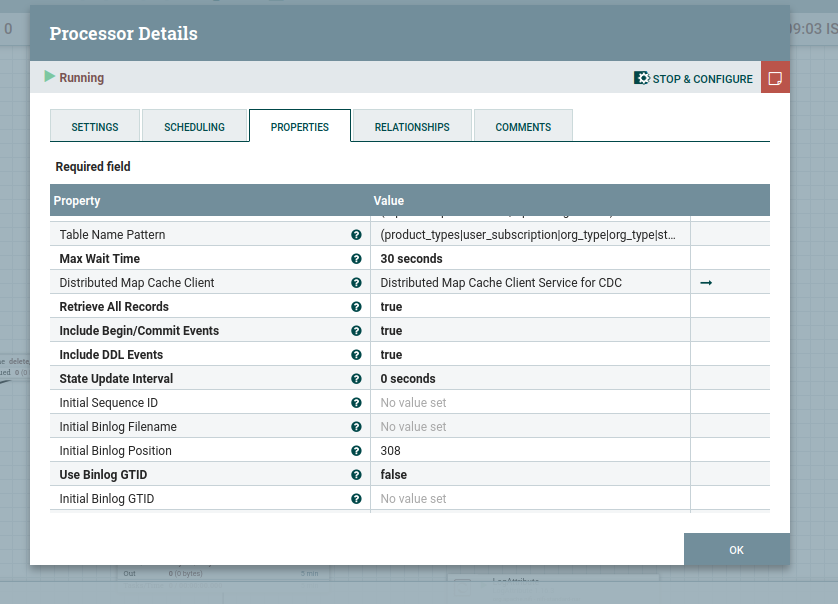Click the 'Use Binlog GTID' property name
This screenshot has height=604, width=838.
click(103, 475)
